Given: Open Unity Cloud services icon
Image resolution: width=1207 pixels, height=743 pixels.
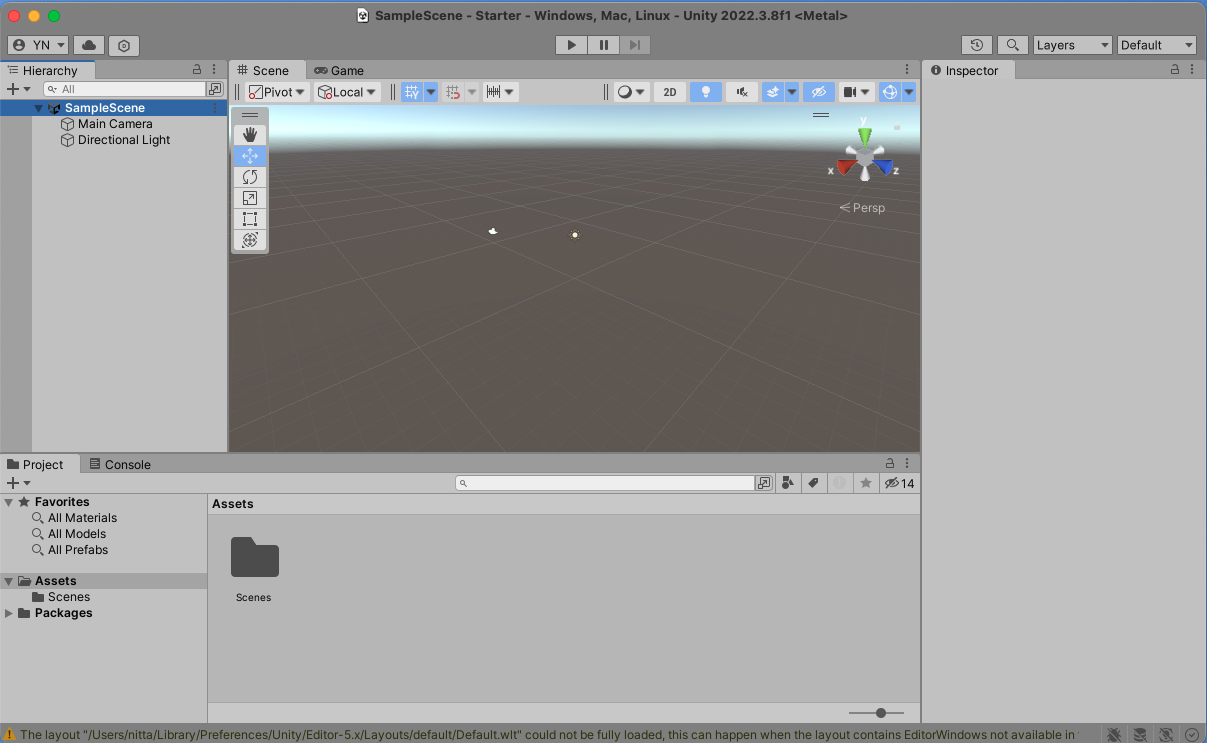Looking at the screenshot, I should [x=89, y=45].
